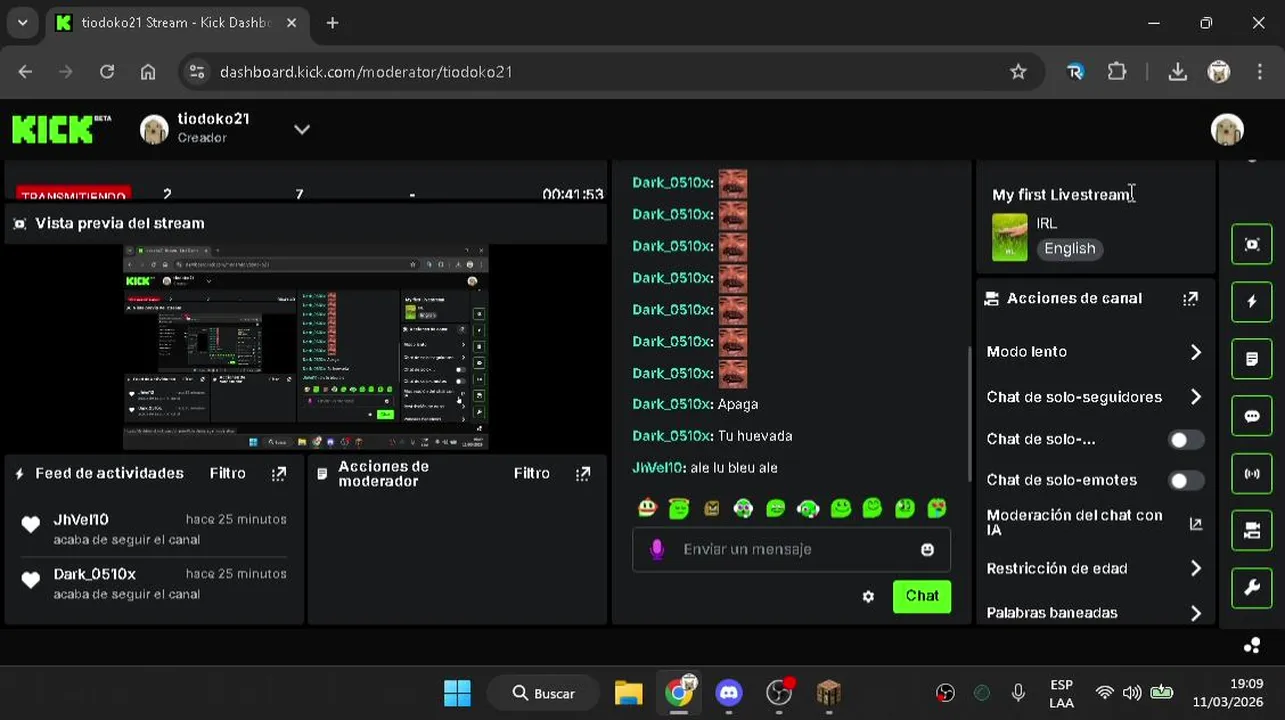Viewport: 1285px width, 720px height.
Task: Insert the emote wearing a red hat
Action: pos(647,508)
